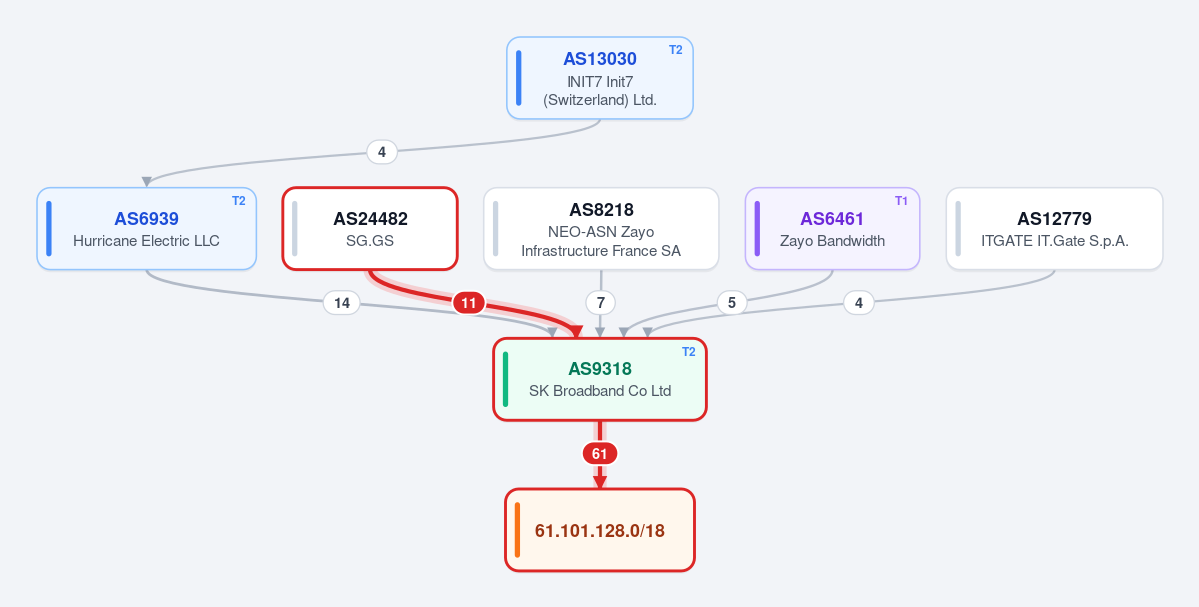This screenshot has width=1199, height=607.
Task: Click the edge label 7
Action: [x=600, y=304]
